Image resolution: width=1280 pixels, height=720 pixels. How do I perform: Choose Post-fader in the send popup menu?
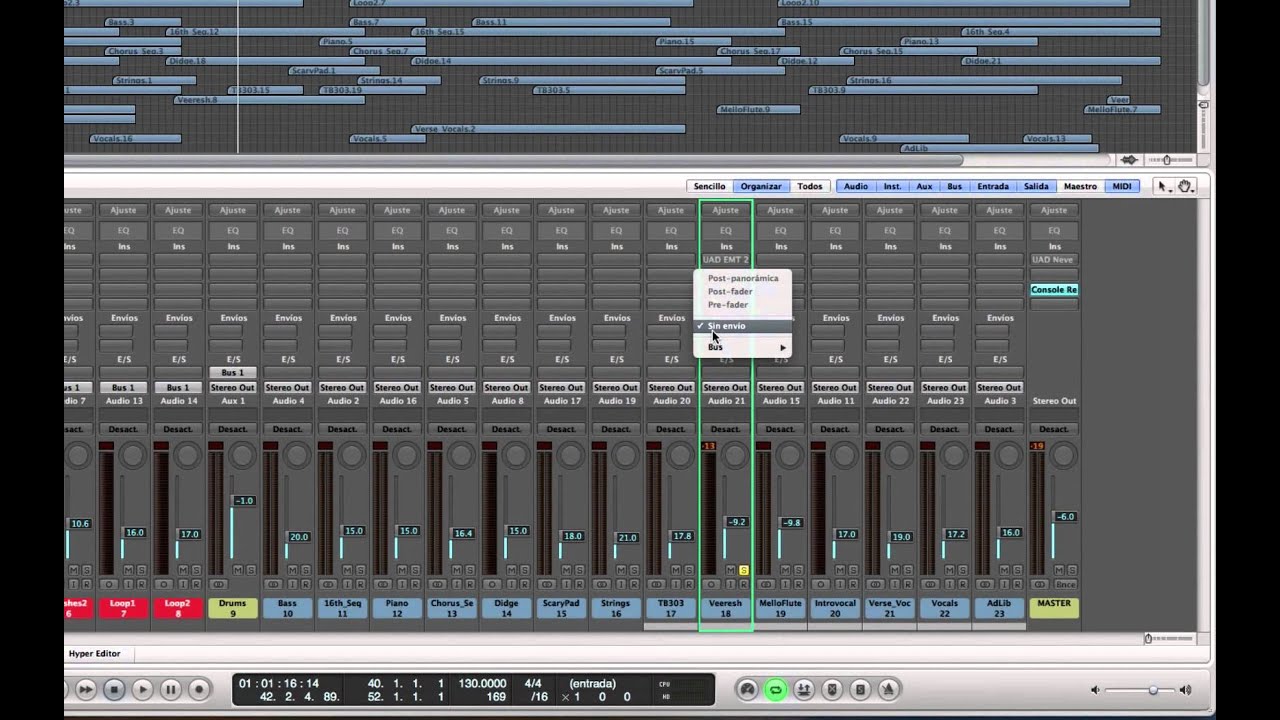743,291
